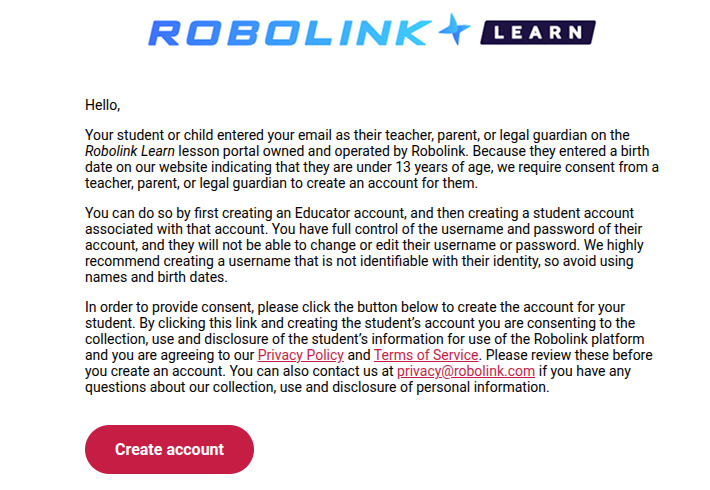The width and height of the screenshot is (710, 490).
Task: Click the line starting "associated with that account"
Action: pyautogui.click(x=364, y=229)
